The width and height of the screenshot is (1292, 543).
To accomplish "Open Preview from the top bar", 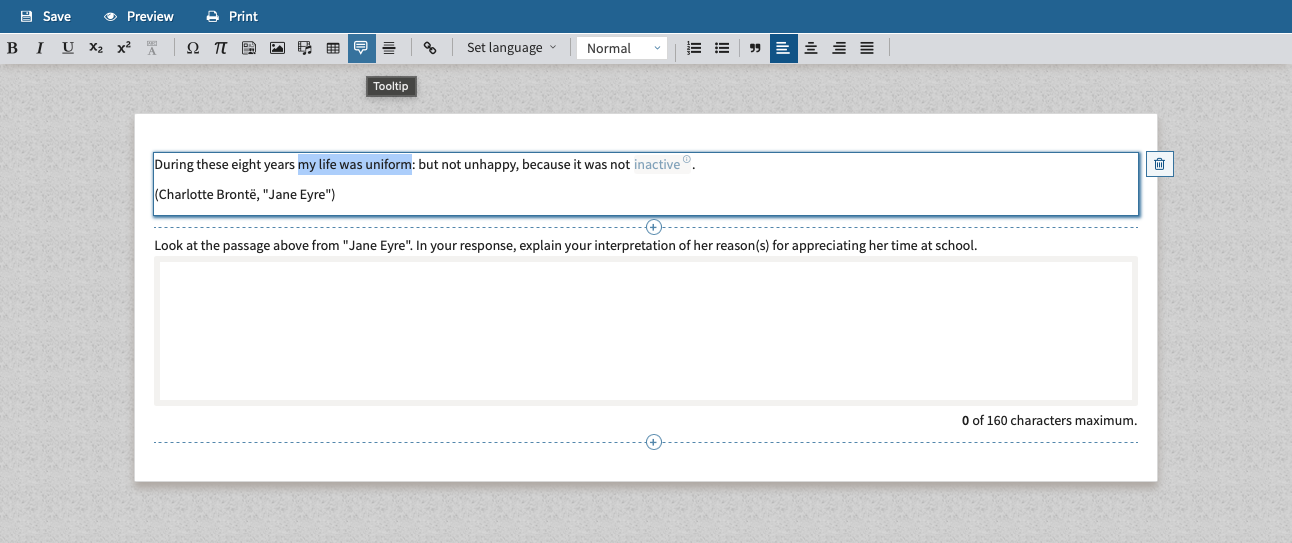I will (x=139, y=16).
